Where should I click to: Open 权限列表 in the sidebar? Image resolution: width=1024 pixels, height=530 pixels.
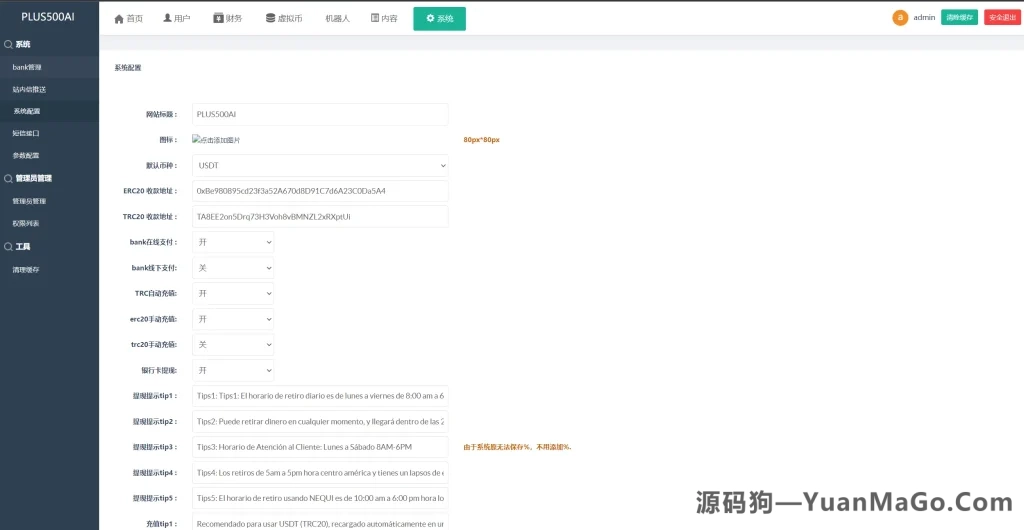pyautogui.click(x=49, y=223)
